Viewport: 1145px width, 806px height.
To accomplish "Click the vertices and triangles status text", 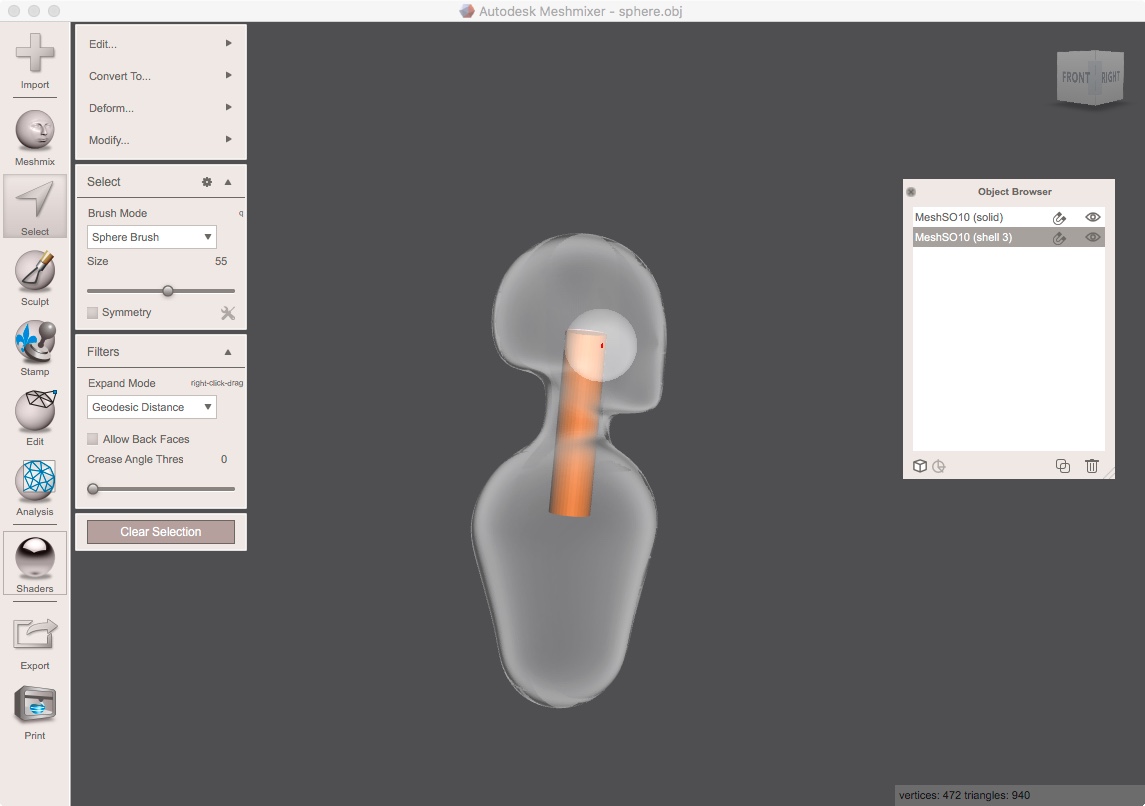I will [x=964, y=795].
